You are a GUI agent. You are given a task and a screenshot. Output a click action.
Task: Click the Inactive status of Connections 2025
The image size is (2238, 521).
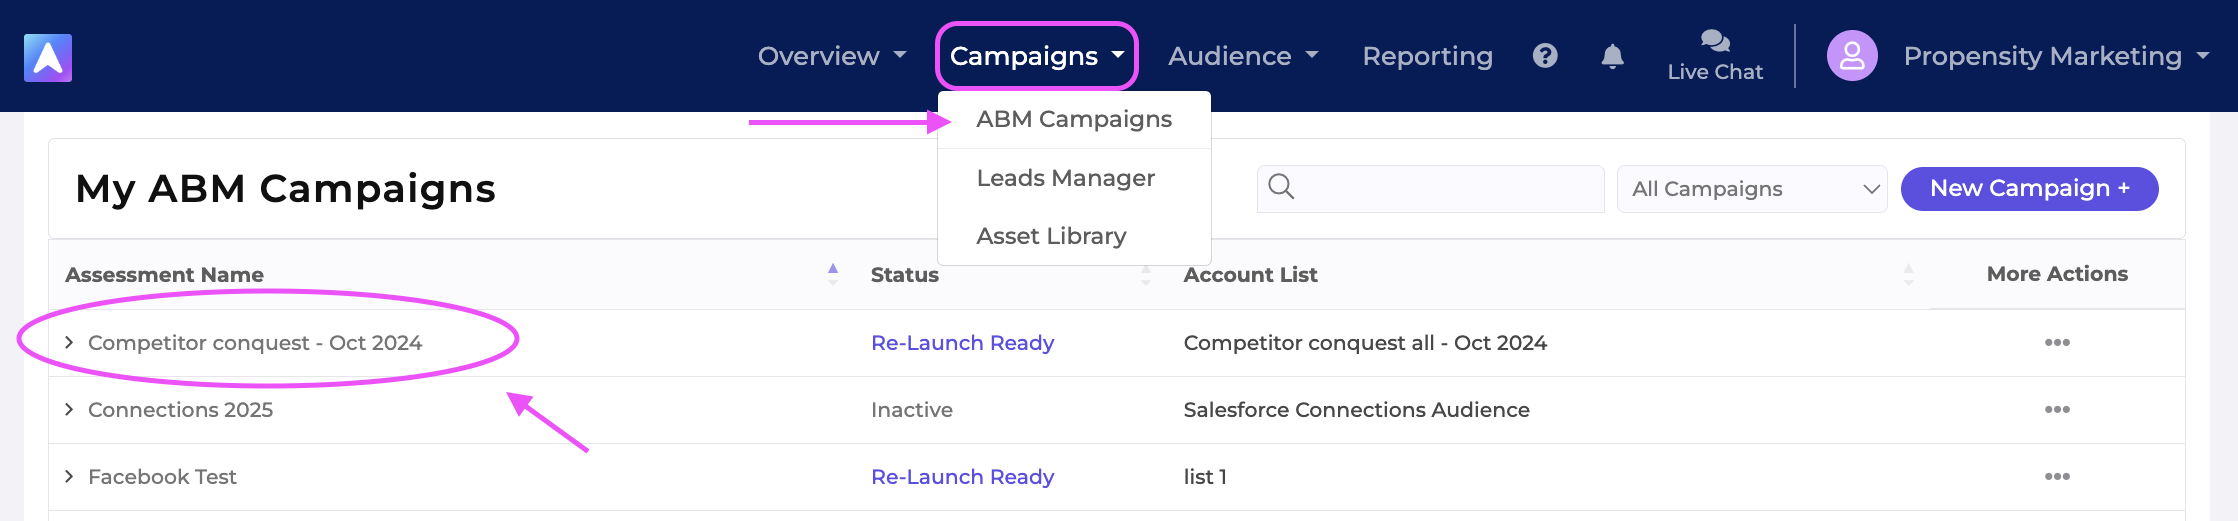(911, 410)
